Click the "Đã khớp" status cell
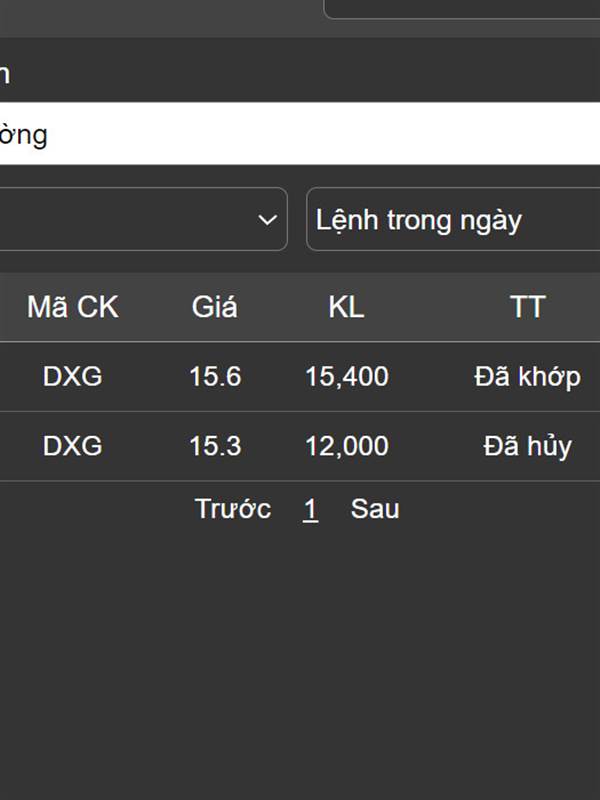 [x=527, y=377]
